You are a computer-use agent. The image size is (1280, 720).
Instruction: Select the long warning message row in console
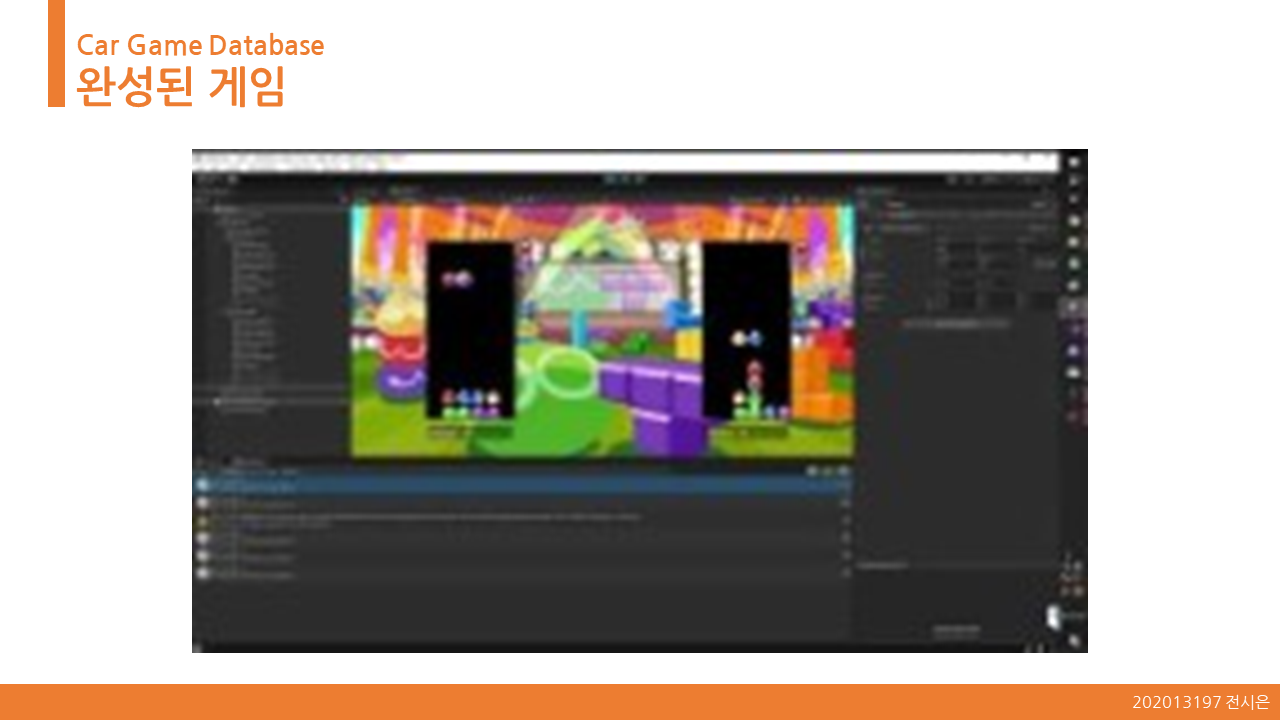coord(522,520)
